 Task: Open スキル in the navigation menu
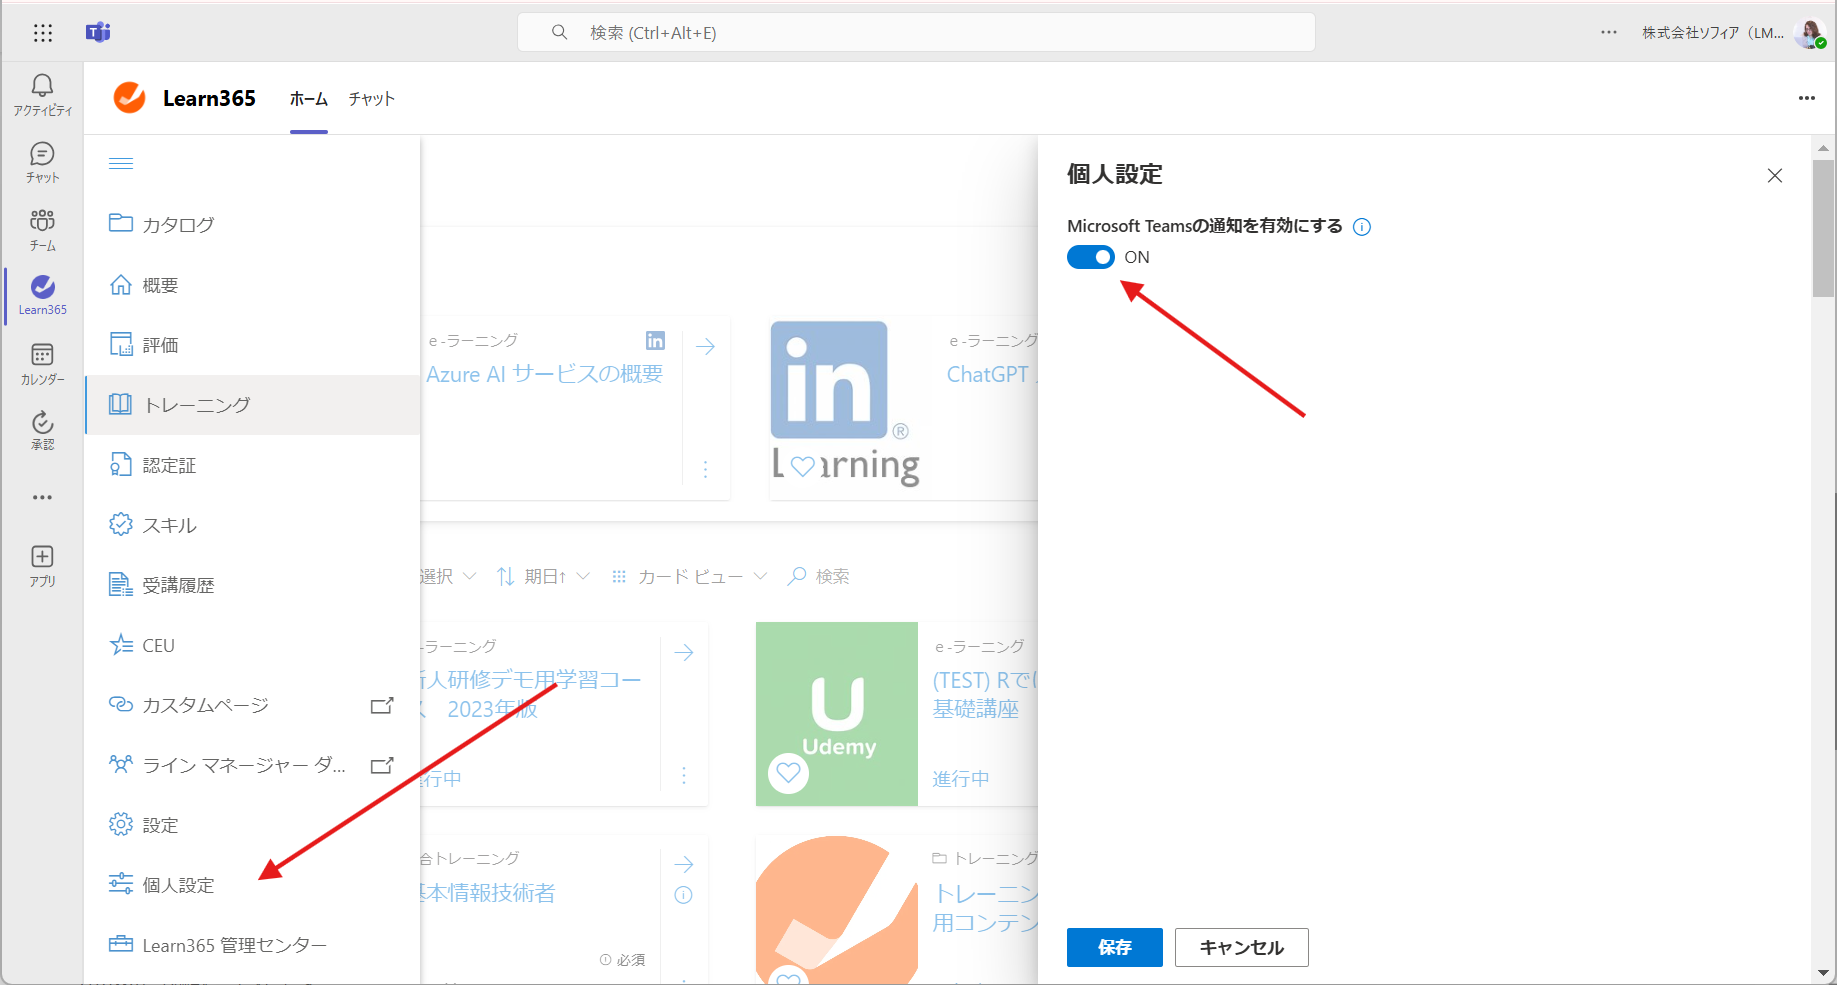(252, 525)
